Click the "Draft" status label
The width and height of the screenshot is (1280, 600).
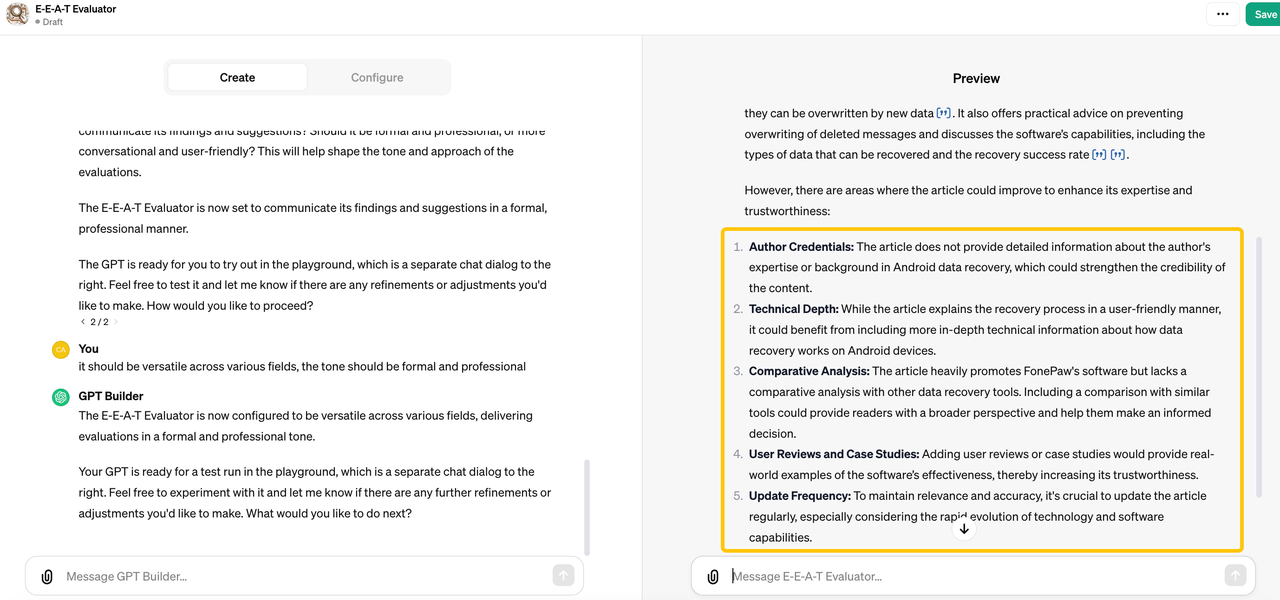52,22
